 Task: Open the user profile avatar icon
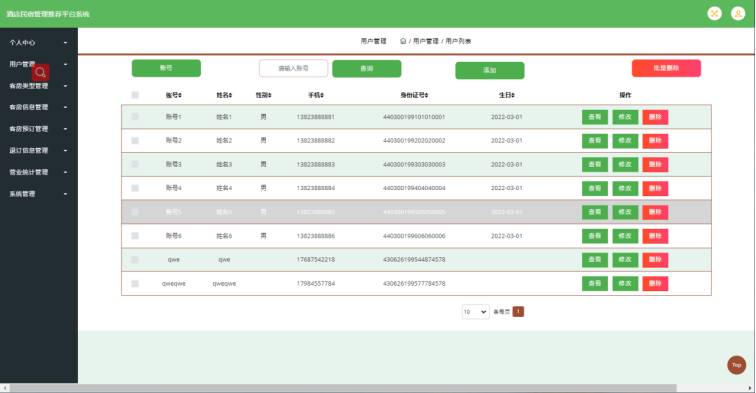[x=738, y=14]
